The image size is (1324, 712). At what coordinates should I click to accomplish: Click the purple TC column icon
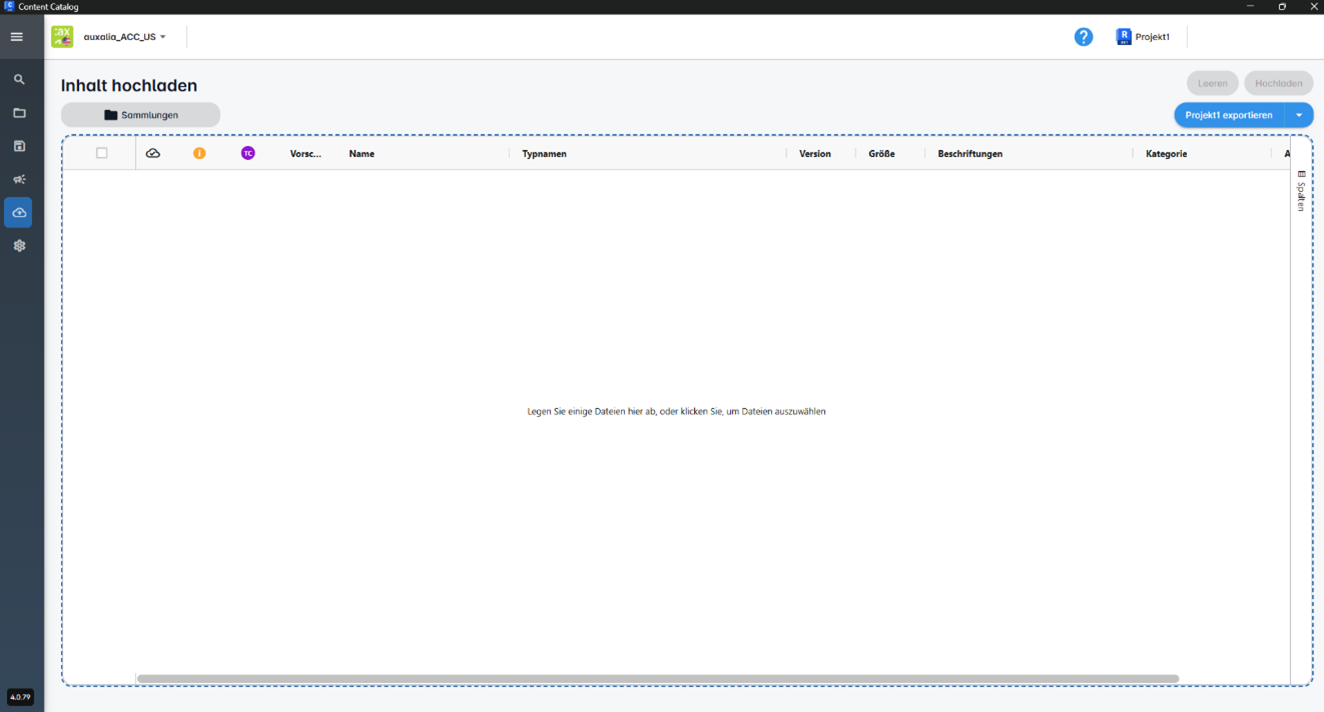pos(248,153)
